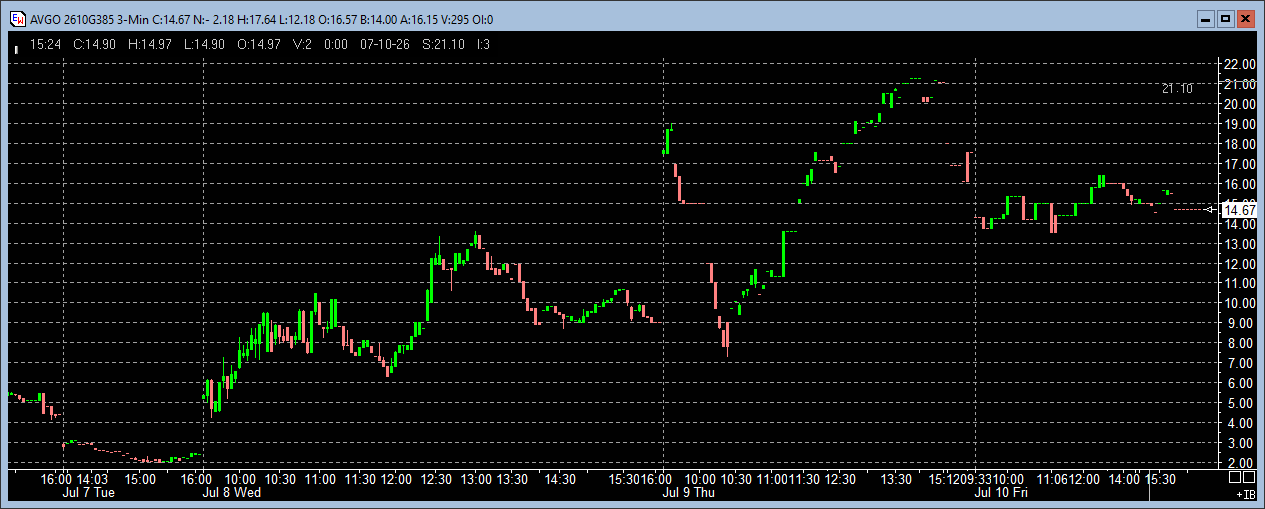Click the V:2 volume readout
This screenshot has height=509, width=1265.
pos(303,44)
